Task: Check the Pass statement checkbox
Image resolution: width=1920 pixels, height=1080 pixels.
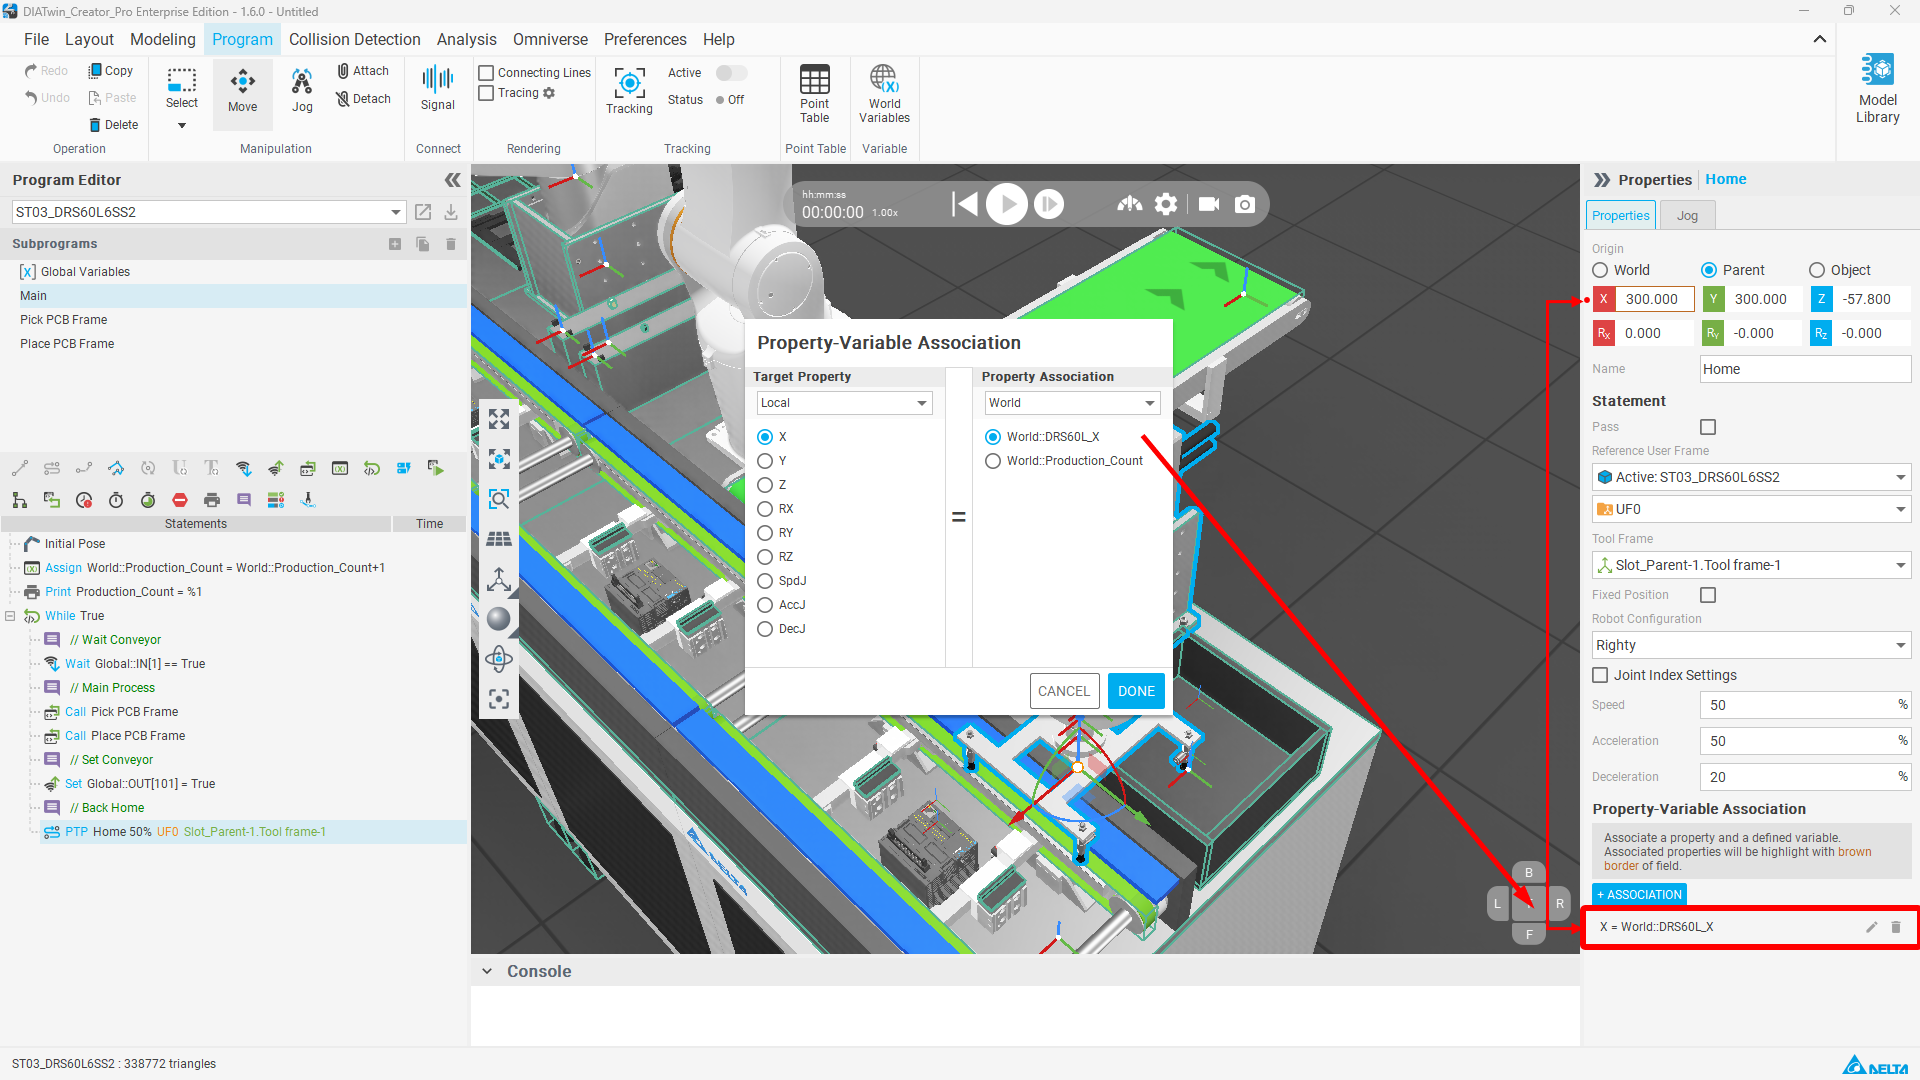Action: (x=1708, y=427)
